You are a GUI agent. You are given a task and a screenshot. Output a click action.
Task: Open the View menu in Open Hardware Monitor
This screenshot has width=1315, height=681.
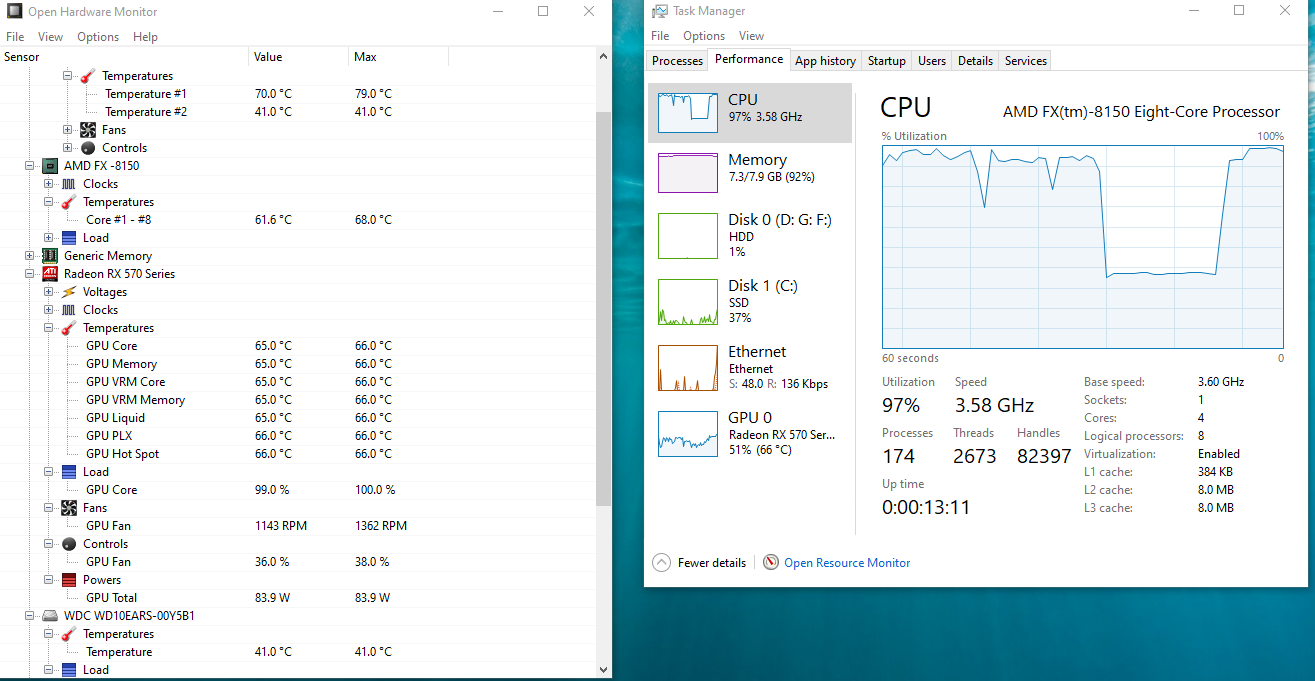click(x=50, y=37)
